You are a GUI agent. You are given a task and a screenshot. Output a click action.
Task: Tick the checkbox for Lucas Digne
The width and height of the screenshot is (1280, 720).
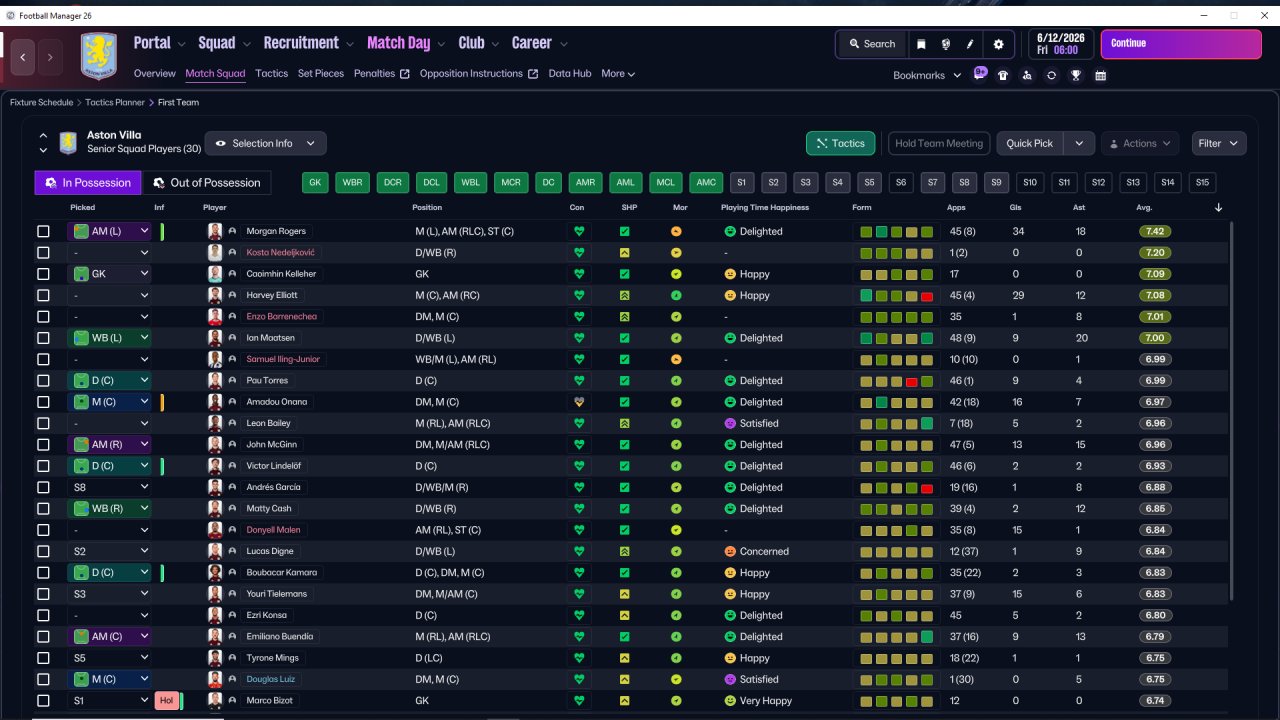pyautogui.click(x=43, y=551)
